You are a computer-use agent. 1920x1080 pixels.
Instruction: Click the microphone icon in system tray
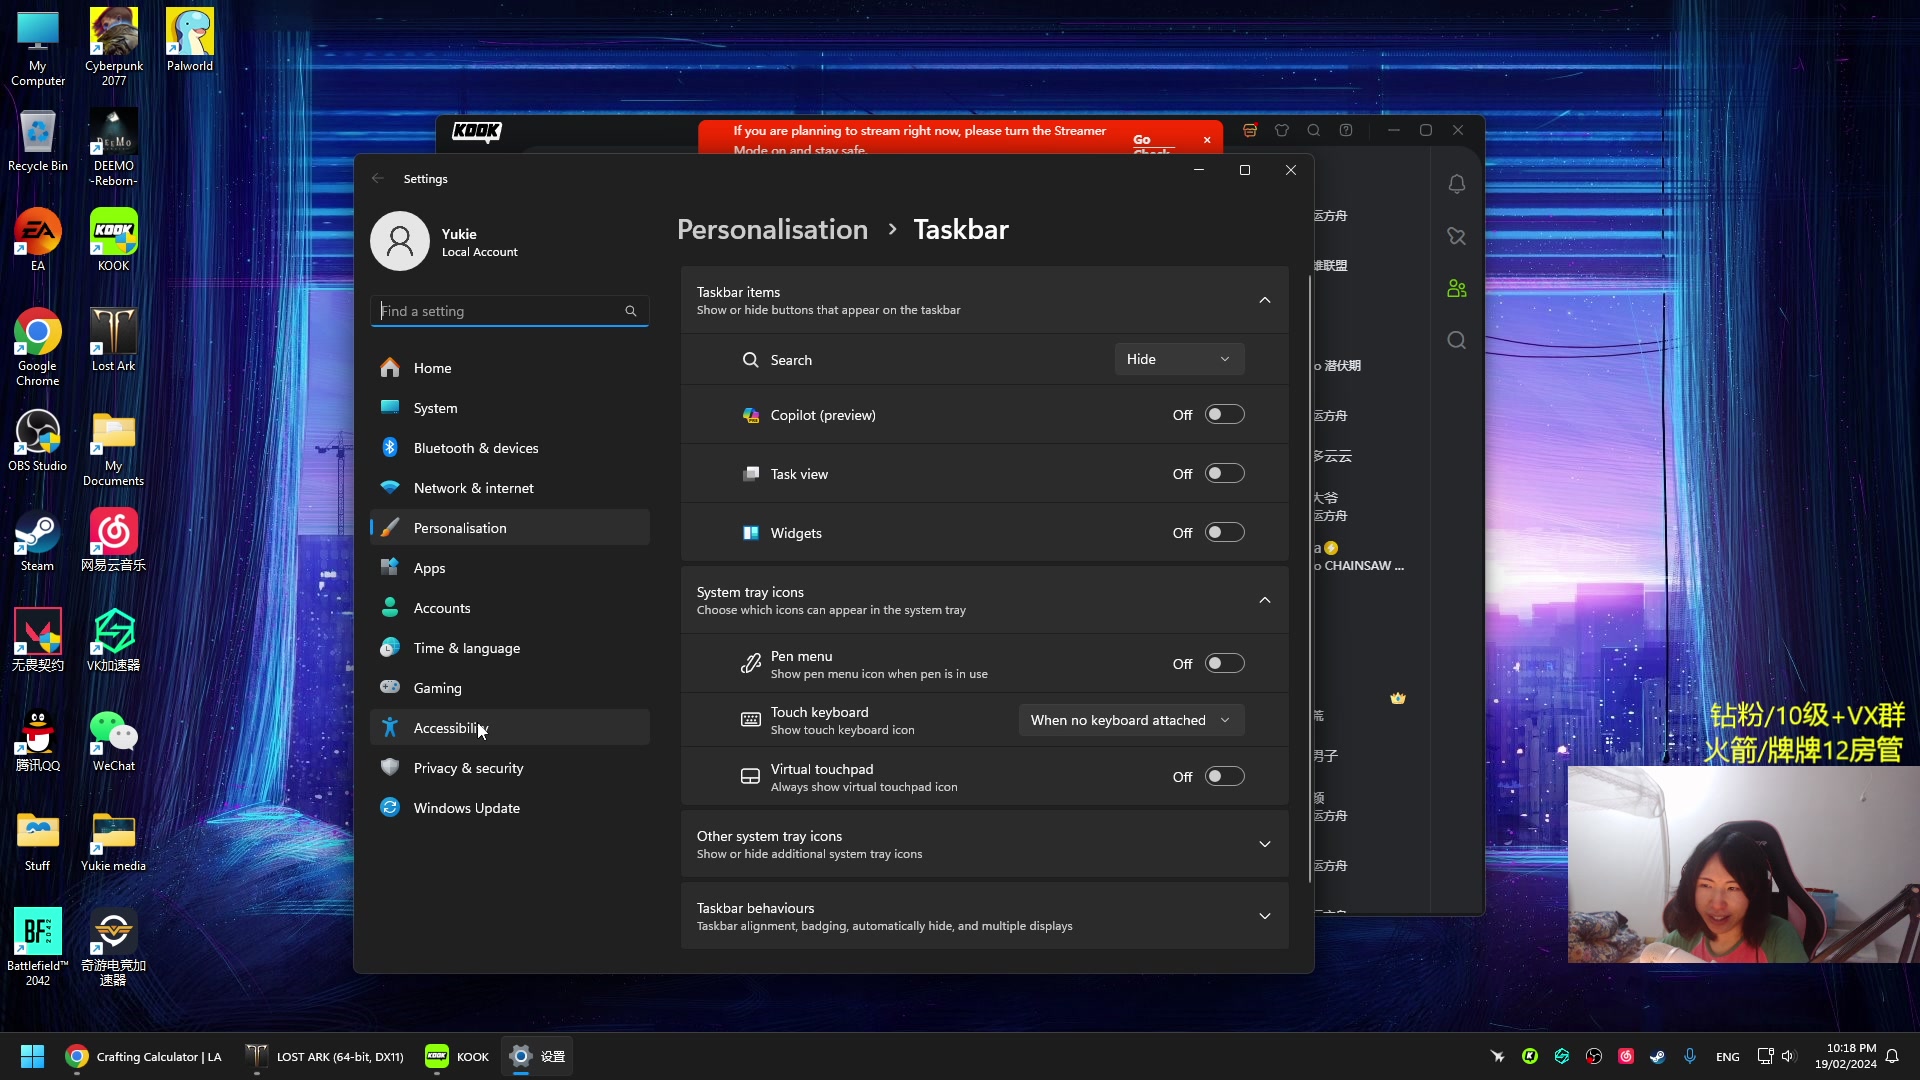pos(1689,1056)
